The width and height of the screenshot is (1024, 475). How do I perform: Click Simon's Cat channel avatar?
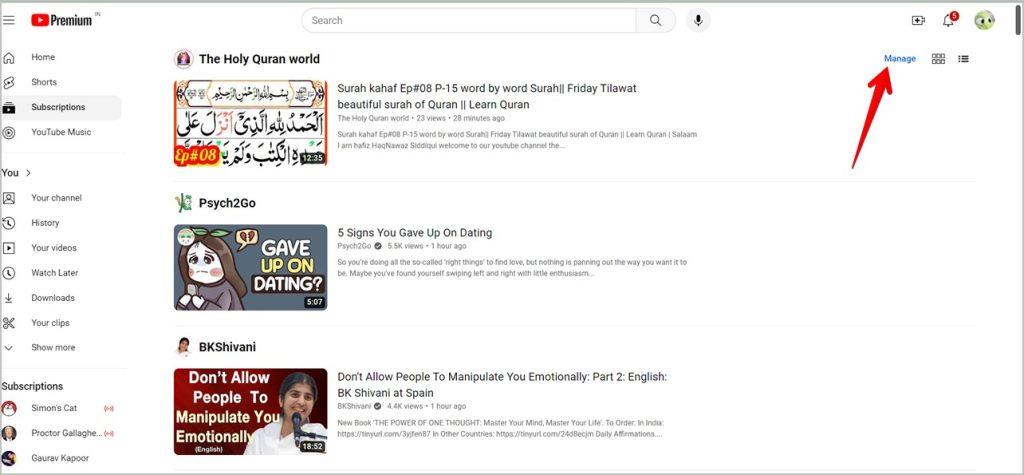point(9,408)
